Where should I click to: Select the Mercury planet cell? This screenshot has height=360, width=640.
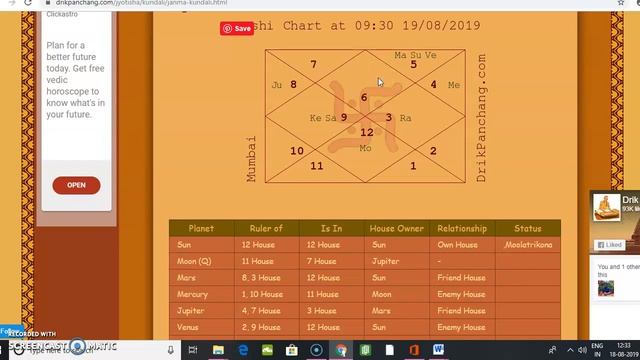click(202, 294)
